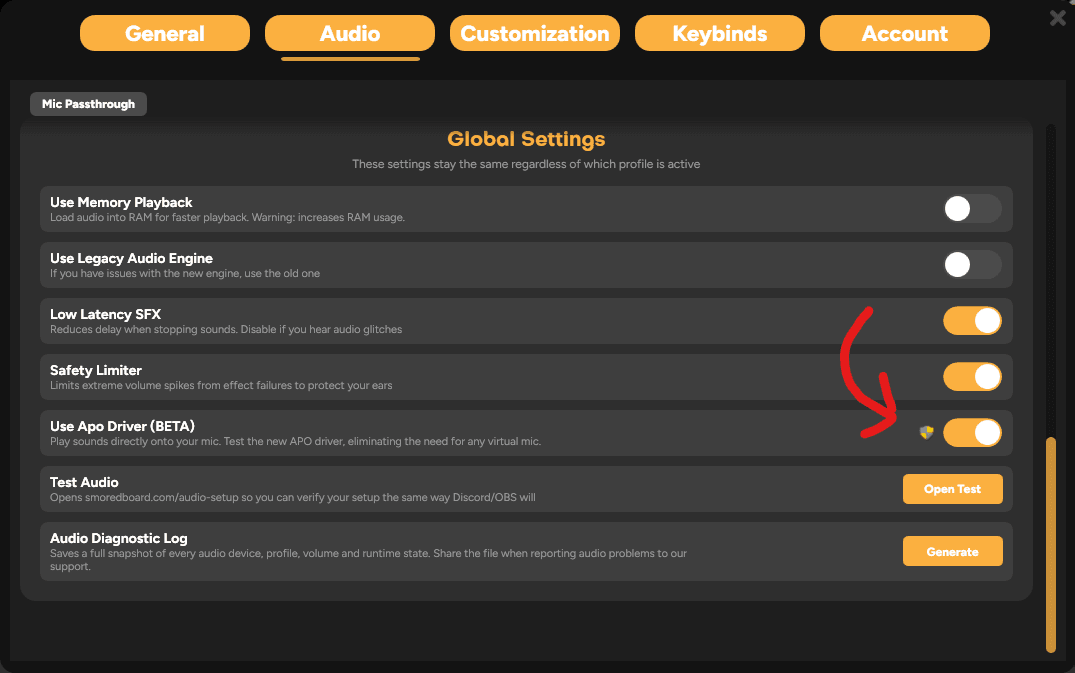Click the Open Test button
This screenshot has height=673, width=1075.
952,489
